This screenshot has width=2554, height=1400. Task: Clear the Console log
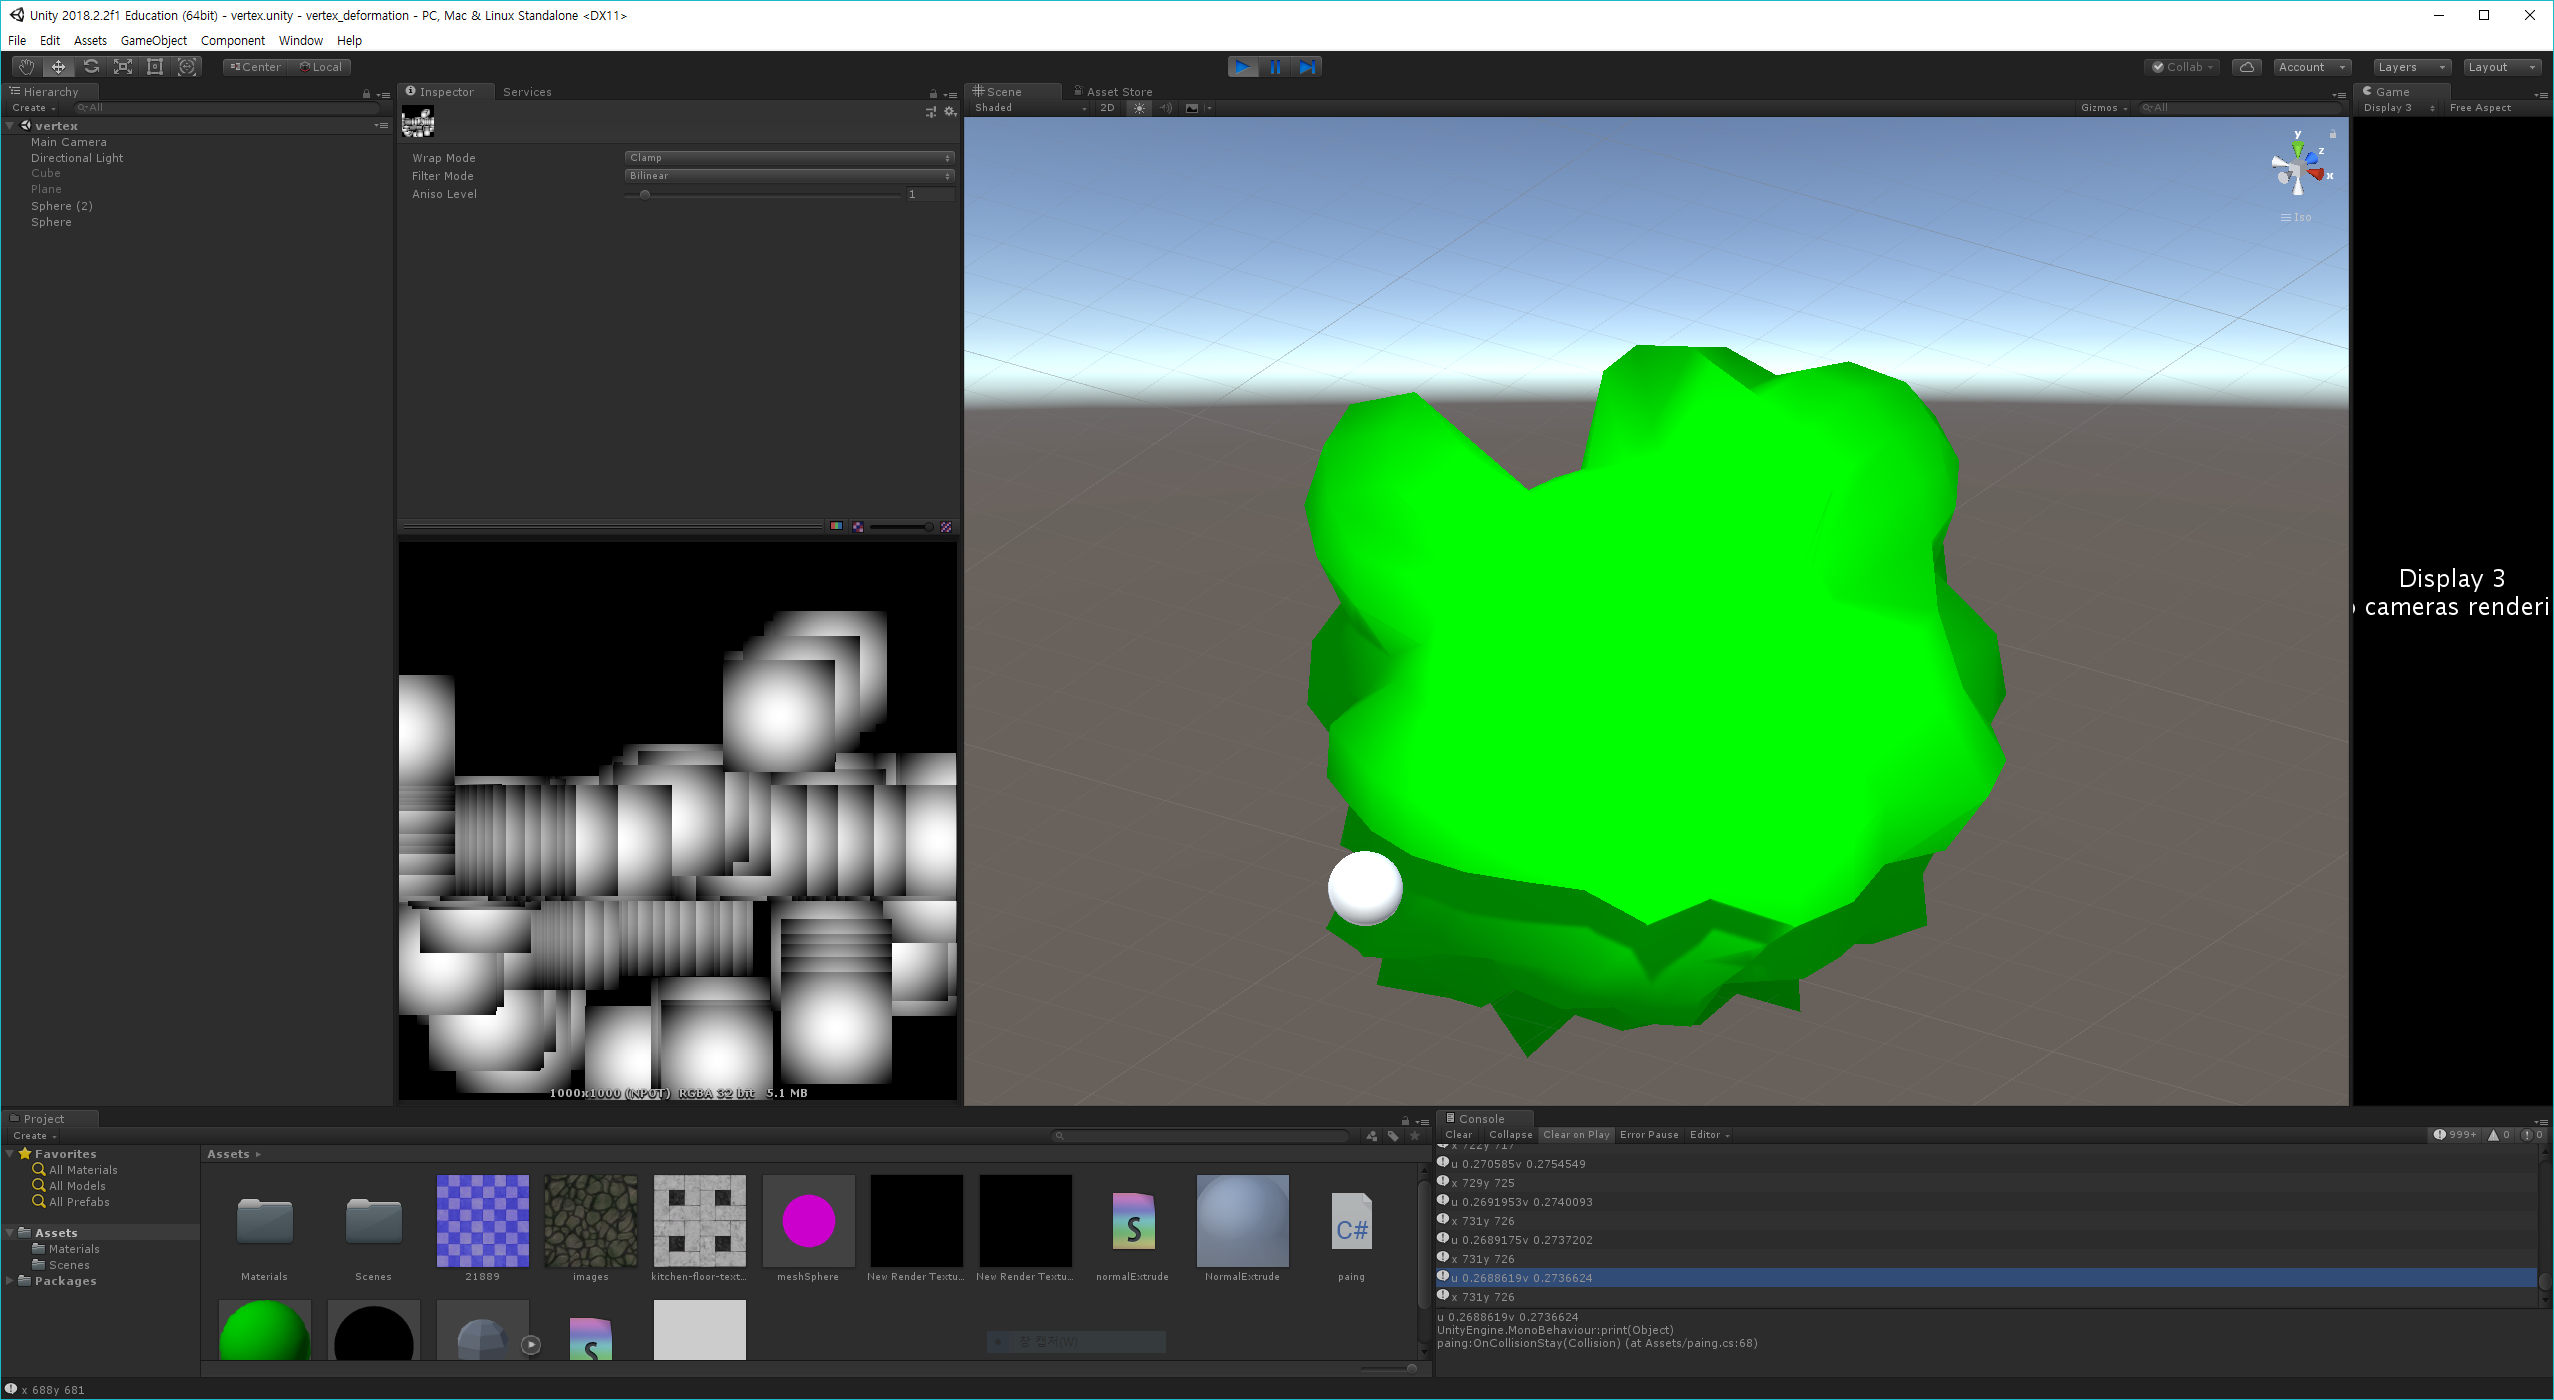pyautogui.click(x=1458, y=1135)
